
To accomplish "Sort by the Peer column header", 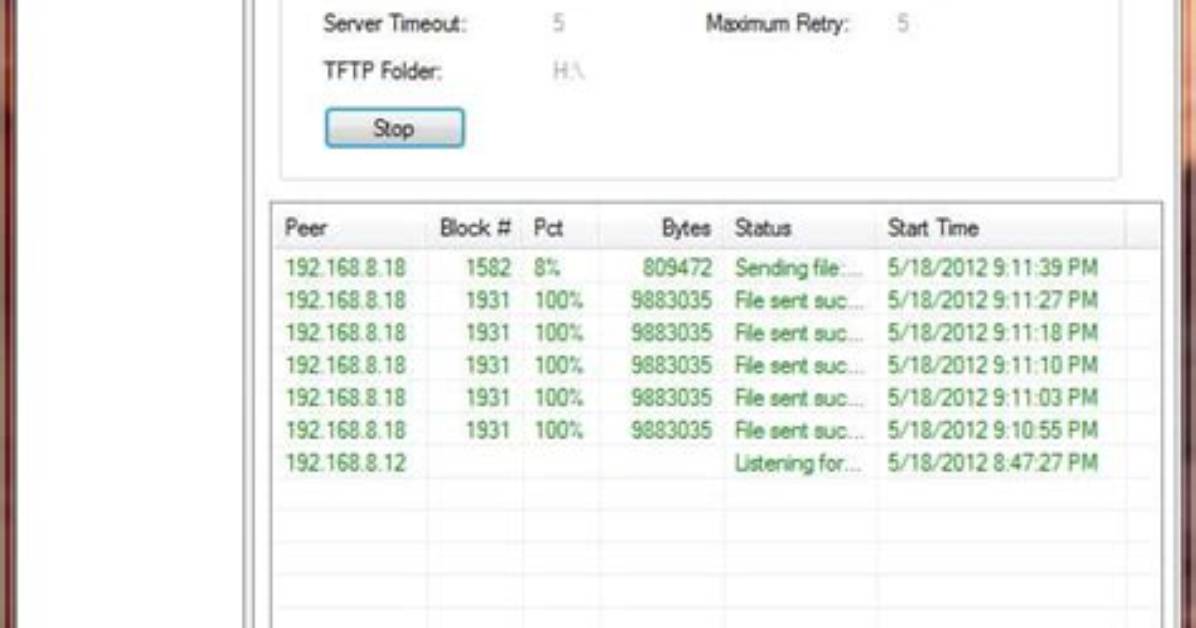I will [x=349, y=227].
